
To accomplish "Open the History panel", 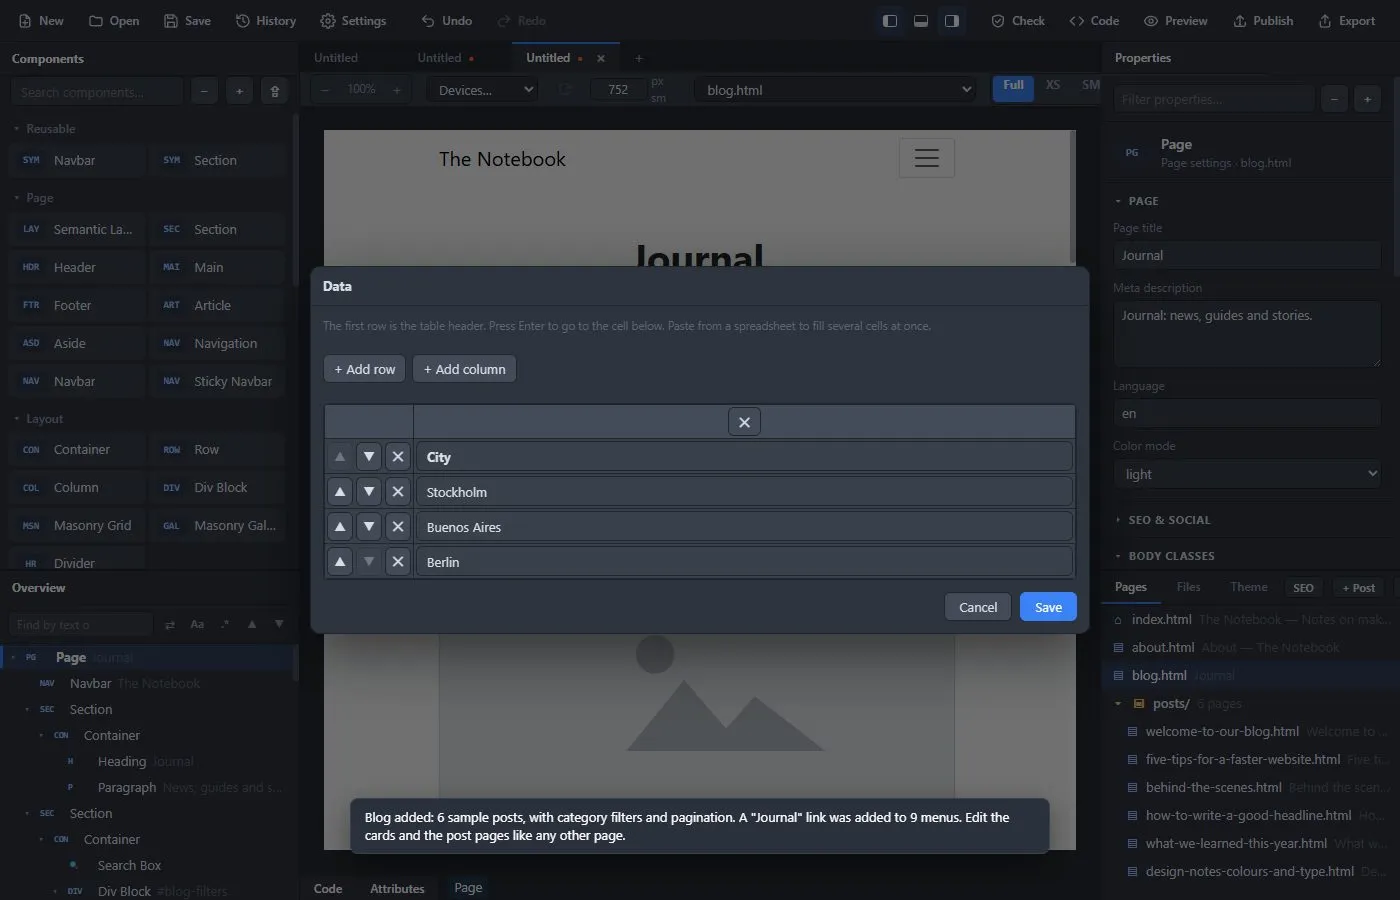I will click(x=266, y=21).
